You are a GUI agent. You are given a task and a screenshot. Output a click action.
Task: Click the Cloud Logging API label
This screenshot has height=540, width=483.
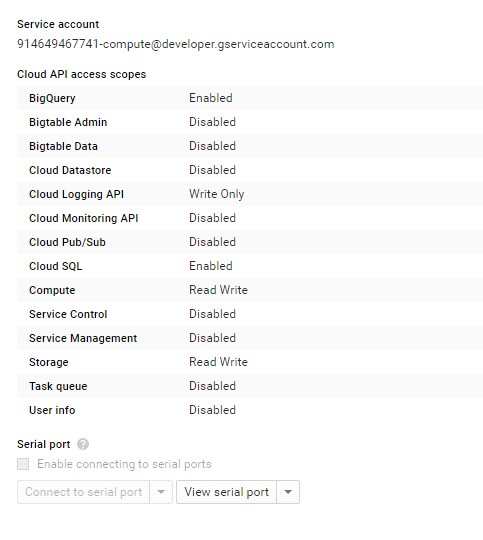point(76,194)
